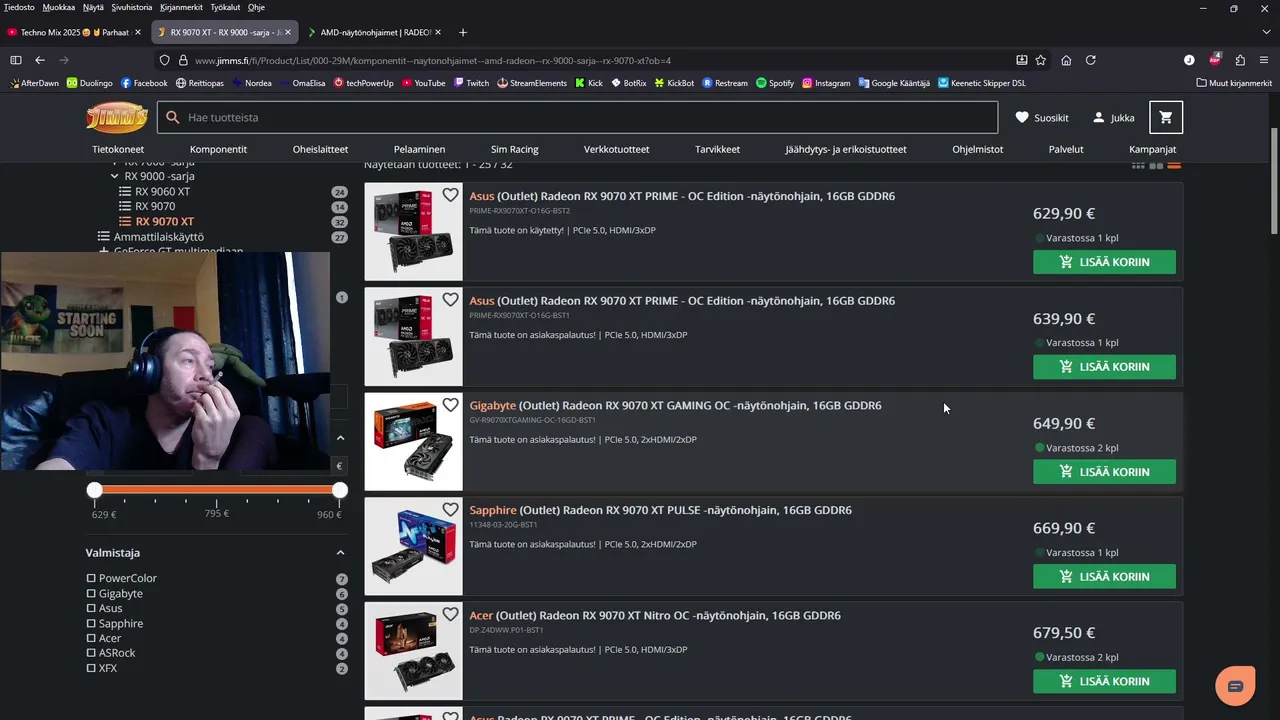Open the Twitch bookmark
Viewport: 1280px width, 720px height.
tap(471, 83)
